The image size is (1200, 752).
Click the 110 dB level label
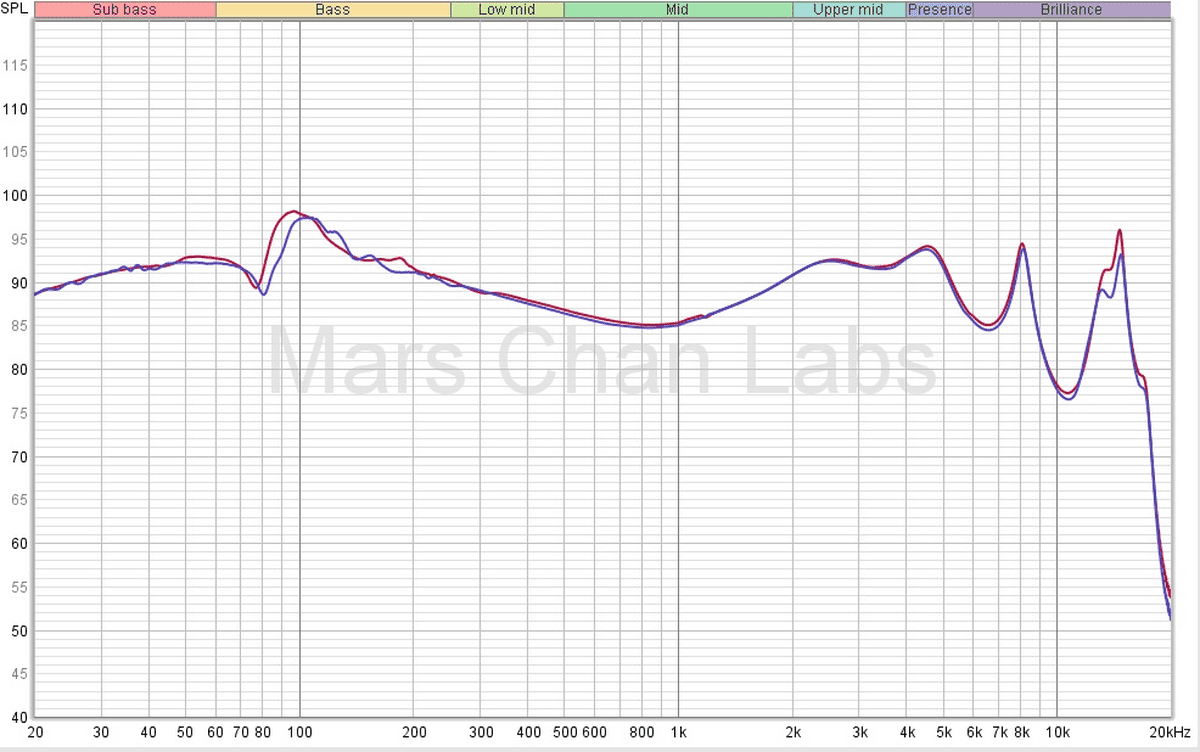pos(14,109)
